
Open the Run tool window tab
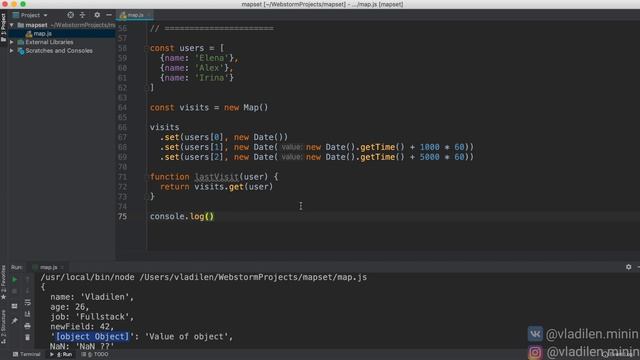pyautogui.click(x=61, y=354)
